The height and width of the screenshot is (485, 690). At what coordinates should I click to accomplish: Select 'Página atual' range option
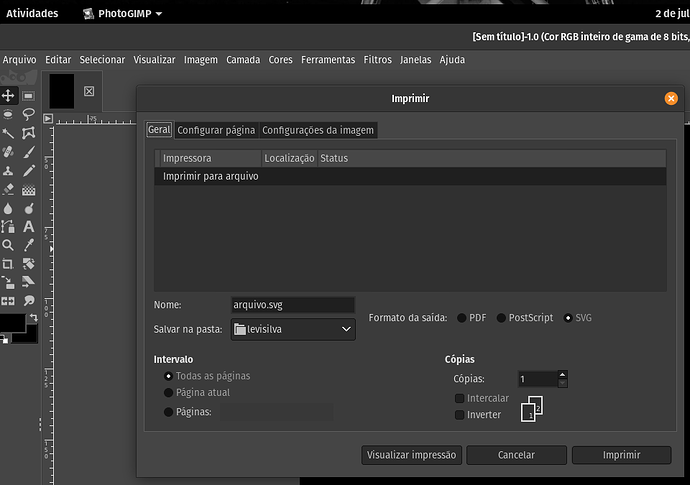point(168,393)
